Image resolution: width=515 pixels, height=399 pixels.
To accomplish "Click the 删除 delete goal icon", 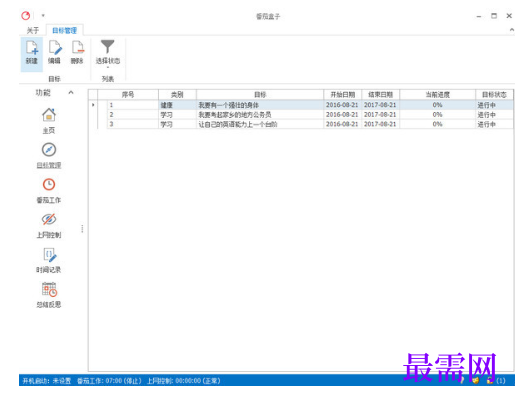I will 77,53.
